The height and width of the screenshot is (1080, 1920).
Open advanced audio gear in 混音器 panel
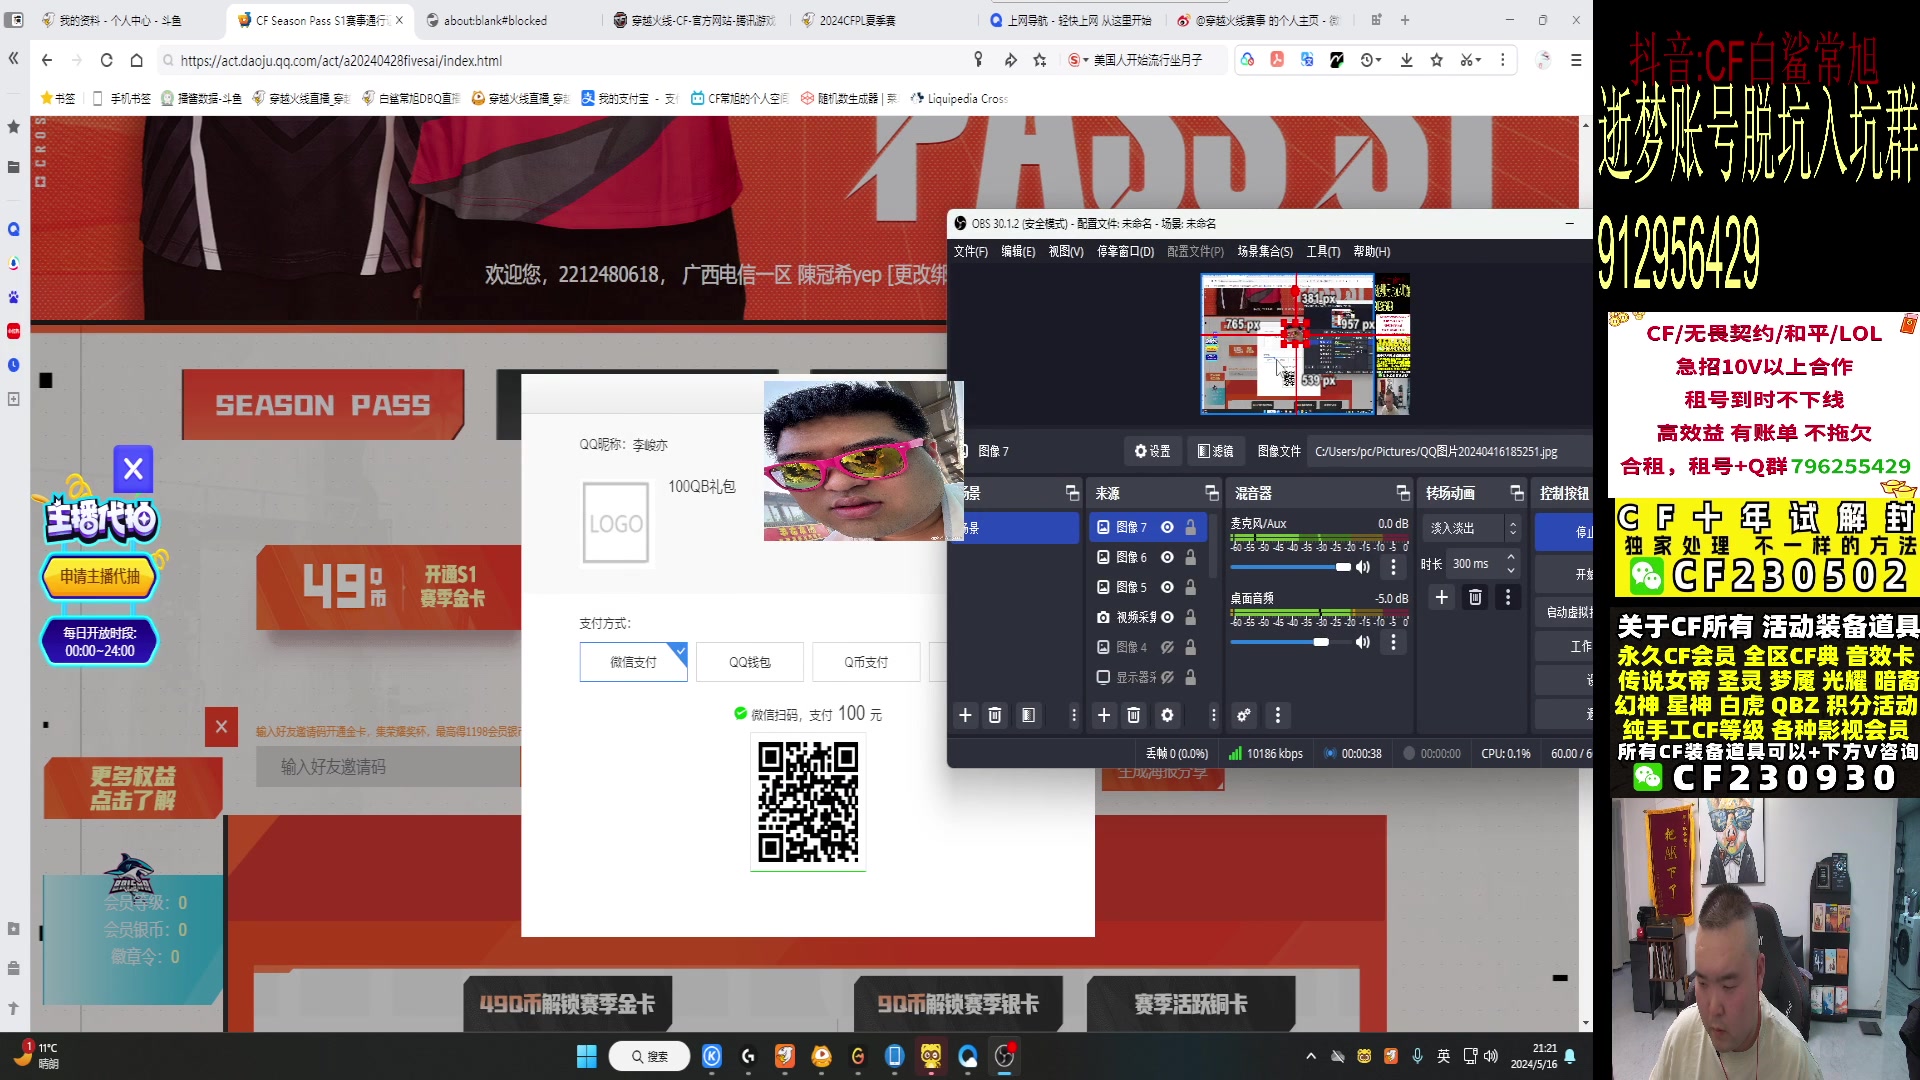[x=1243, y=716]
